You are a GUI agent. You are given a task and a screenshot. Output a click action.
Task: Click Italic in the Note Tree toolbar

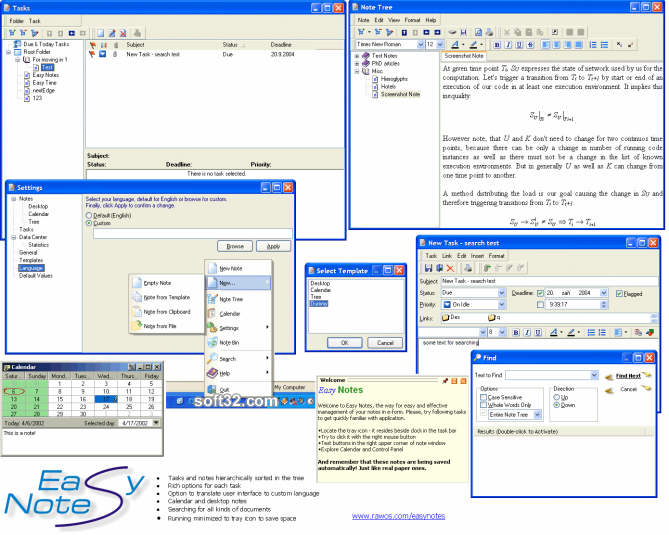pos(508,45)
